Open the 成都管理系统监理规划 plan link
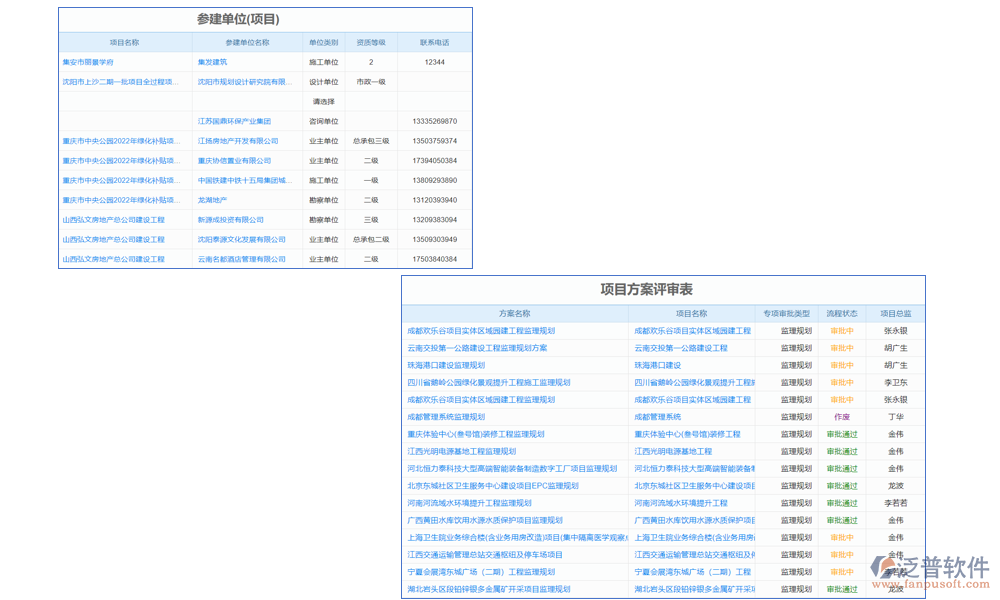This screenshot has width=1000, height=600. 446,417
